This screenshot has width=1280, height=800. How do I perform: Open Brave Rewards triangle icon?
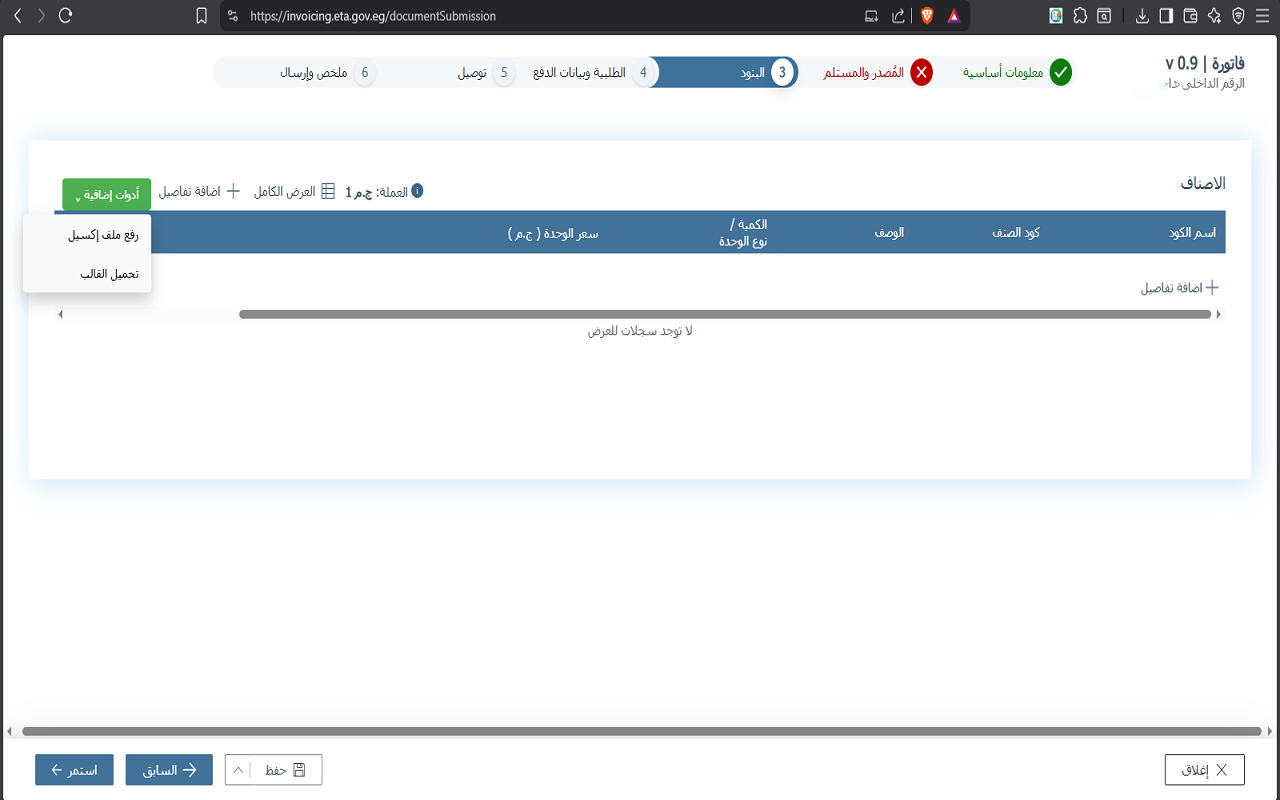click(x=954, y=16)
